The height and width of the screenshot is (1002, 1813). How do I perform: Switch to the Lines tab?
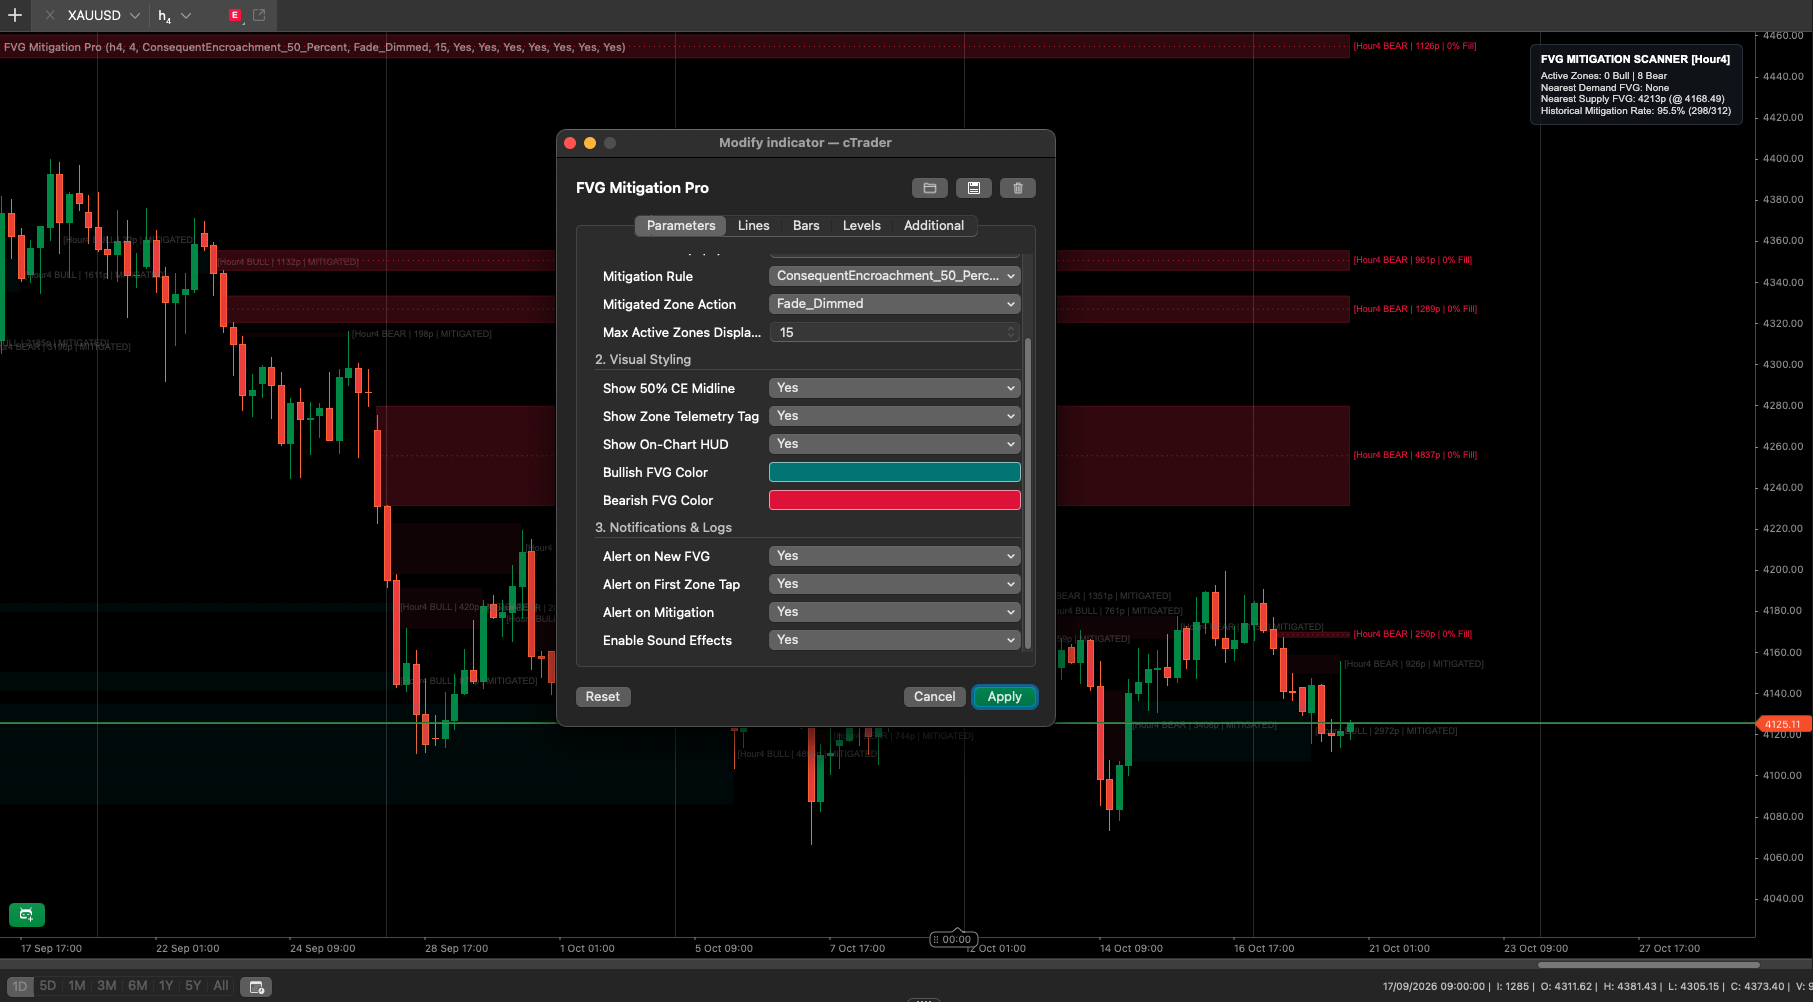754,226
